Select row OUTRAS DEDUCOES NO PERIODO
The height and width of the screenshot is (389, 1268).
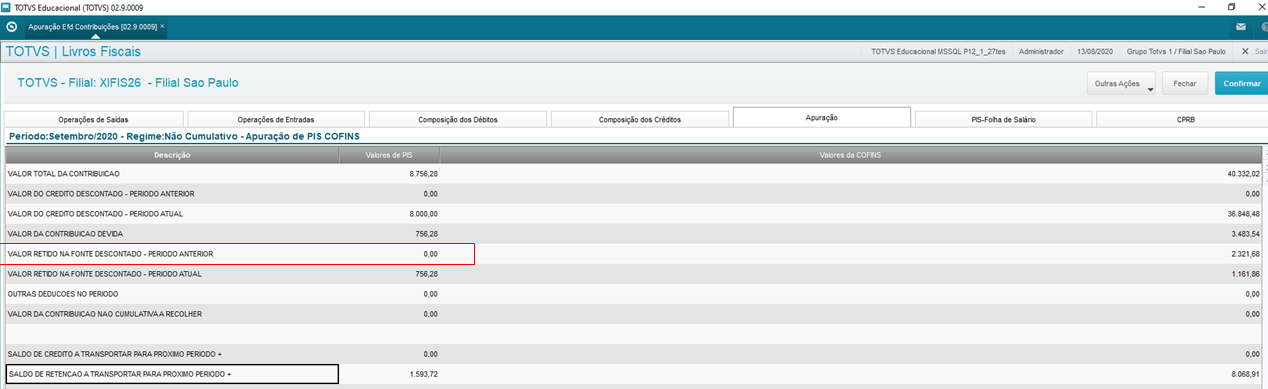pos(634,294)
